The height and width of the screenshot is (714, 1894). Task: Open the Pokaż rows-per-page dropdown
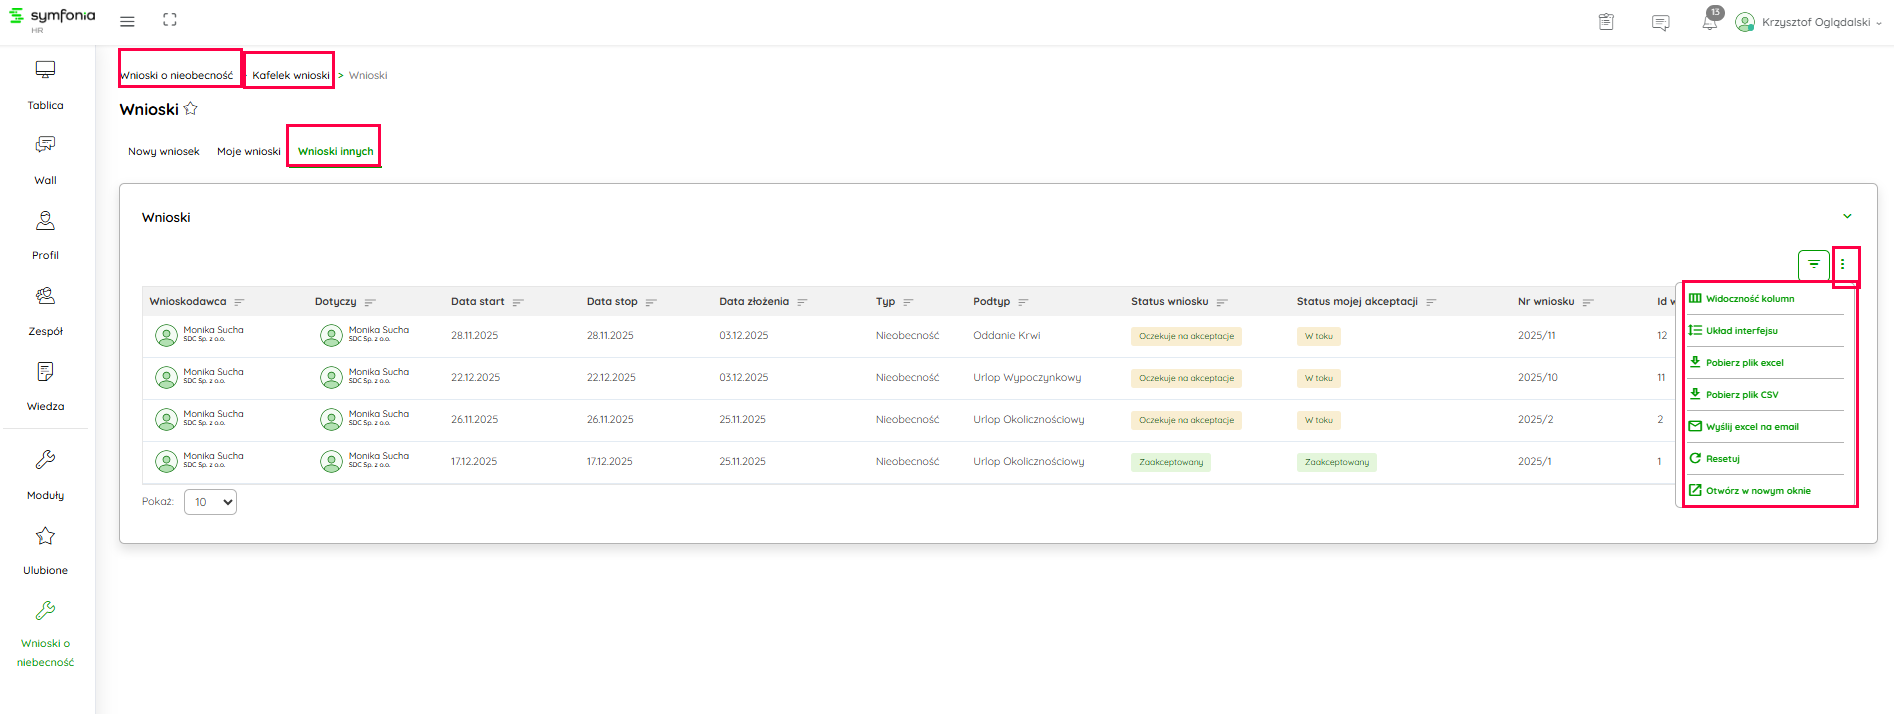(x=211, y=502)
